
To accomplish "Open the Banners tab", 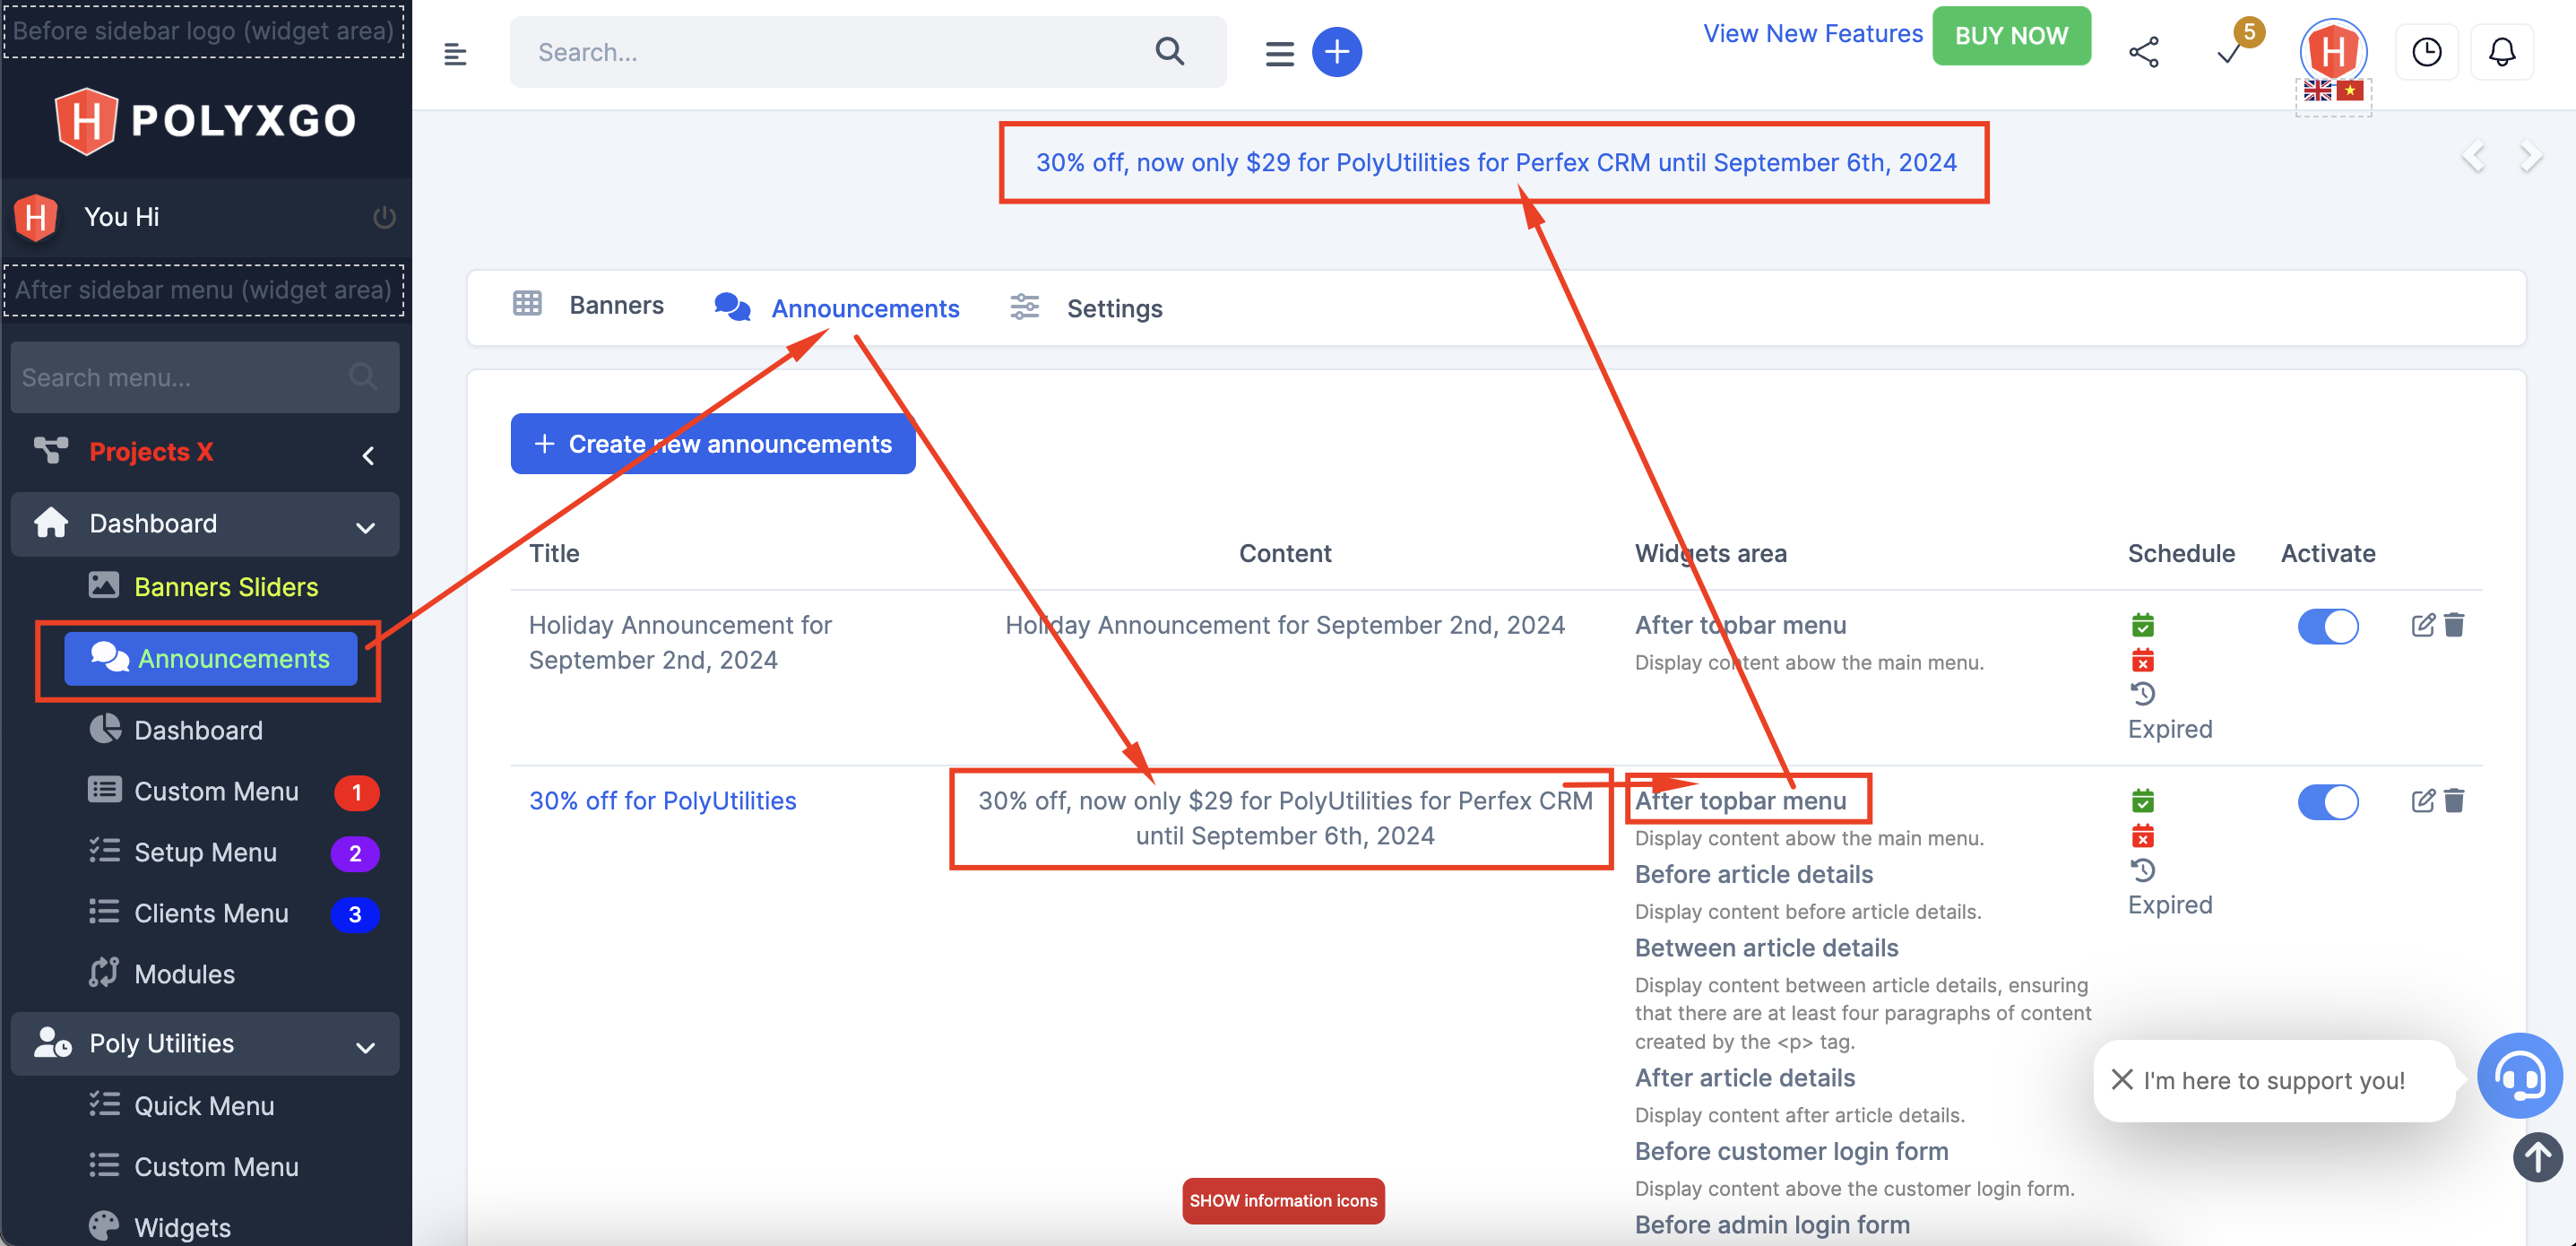I will coord(615,305).
